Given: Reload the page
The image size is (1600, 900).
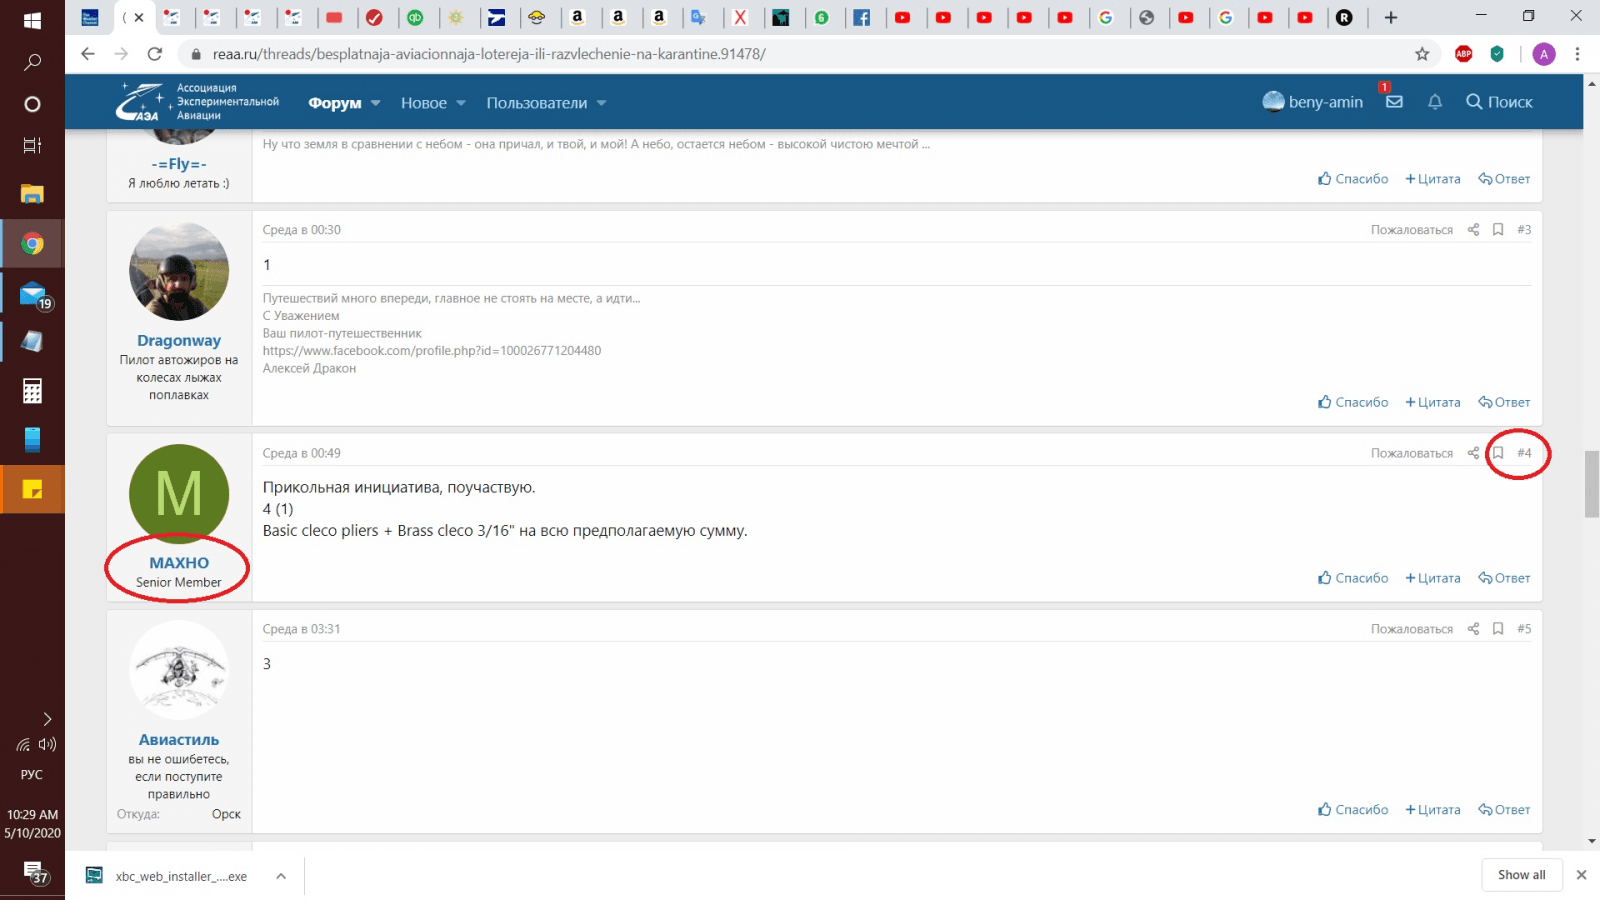Looking at the screenshot, I should click(x=154, y=54).
